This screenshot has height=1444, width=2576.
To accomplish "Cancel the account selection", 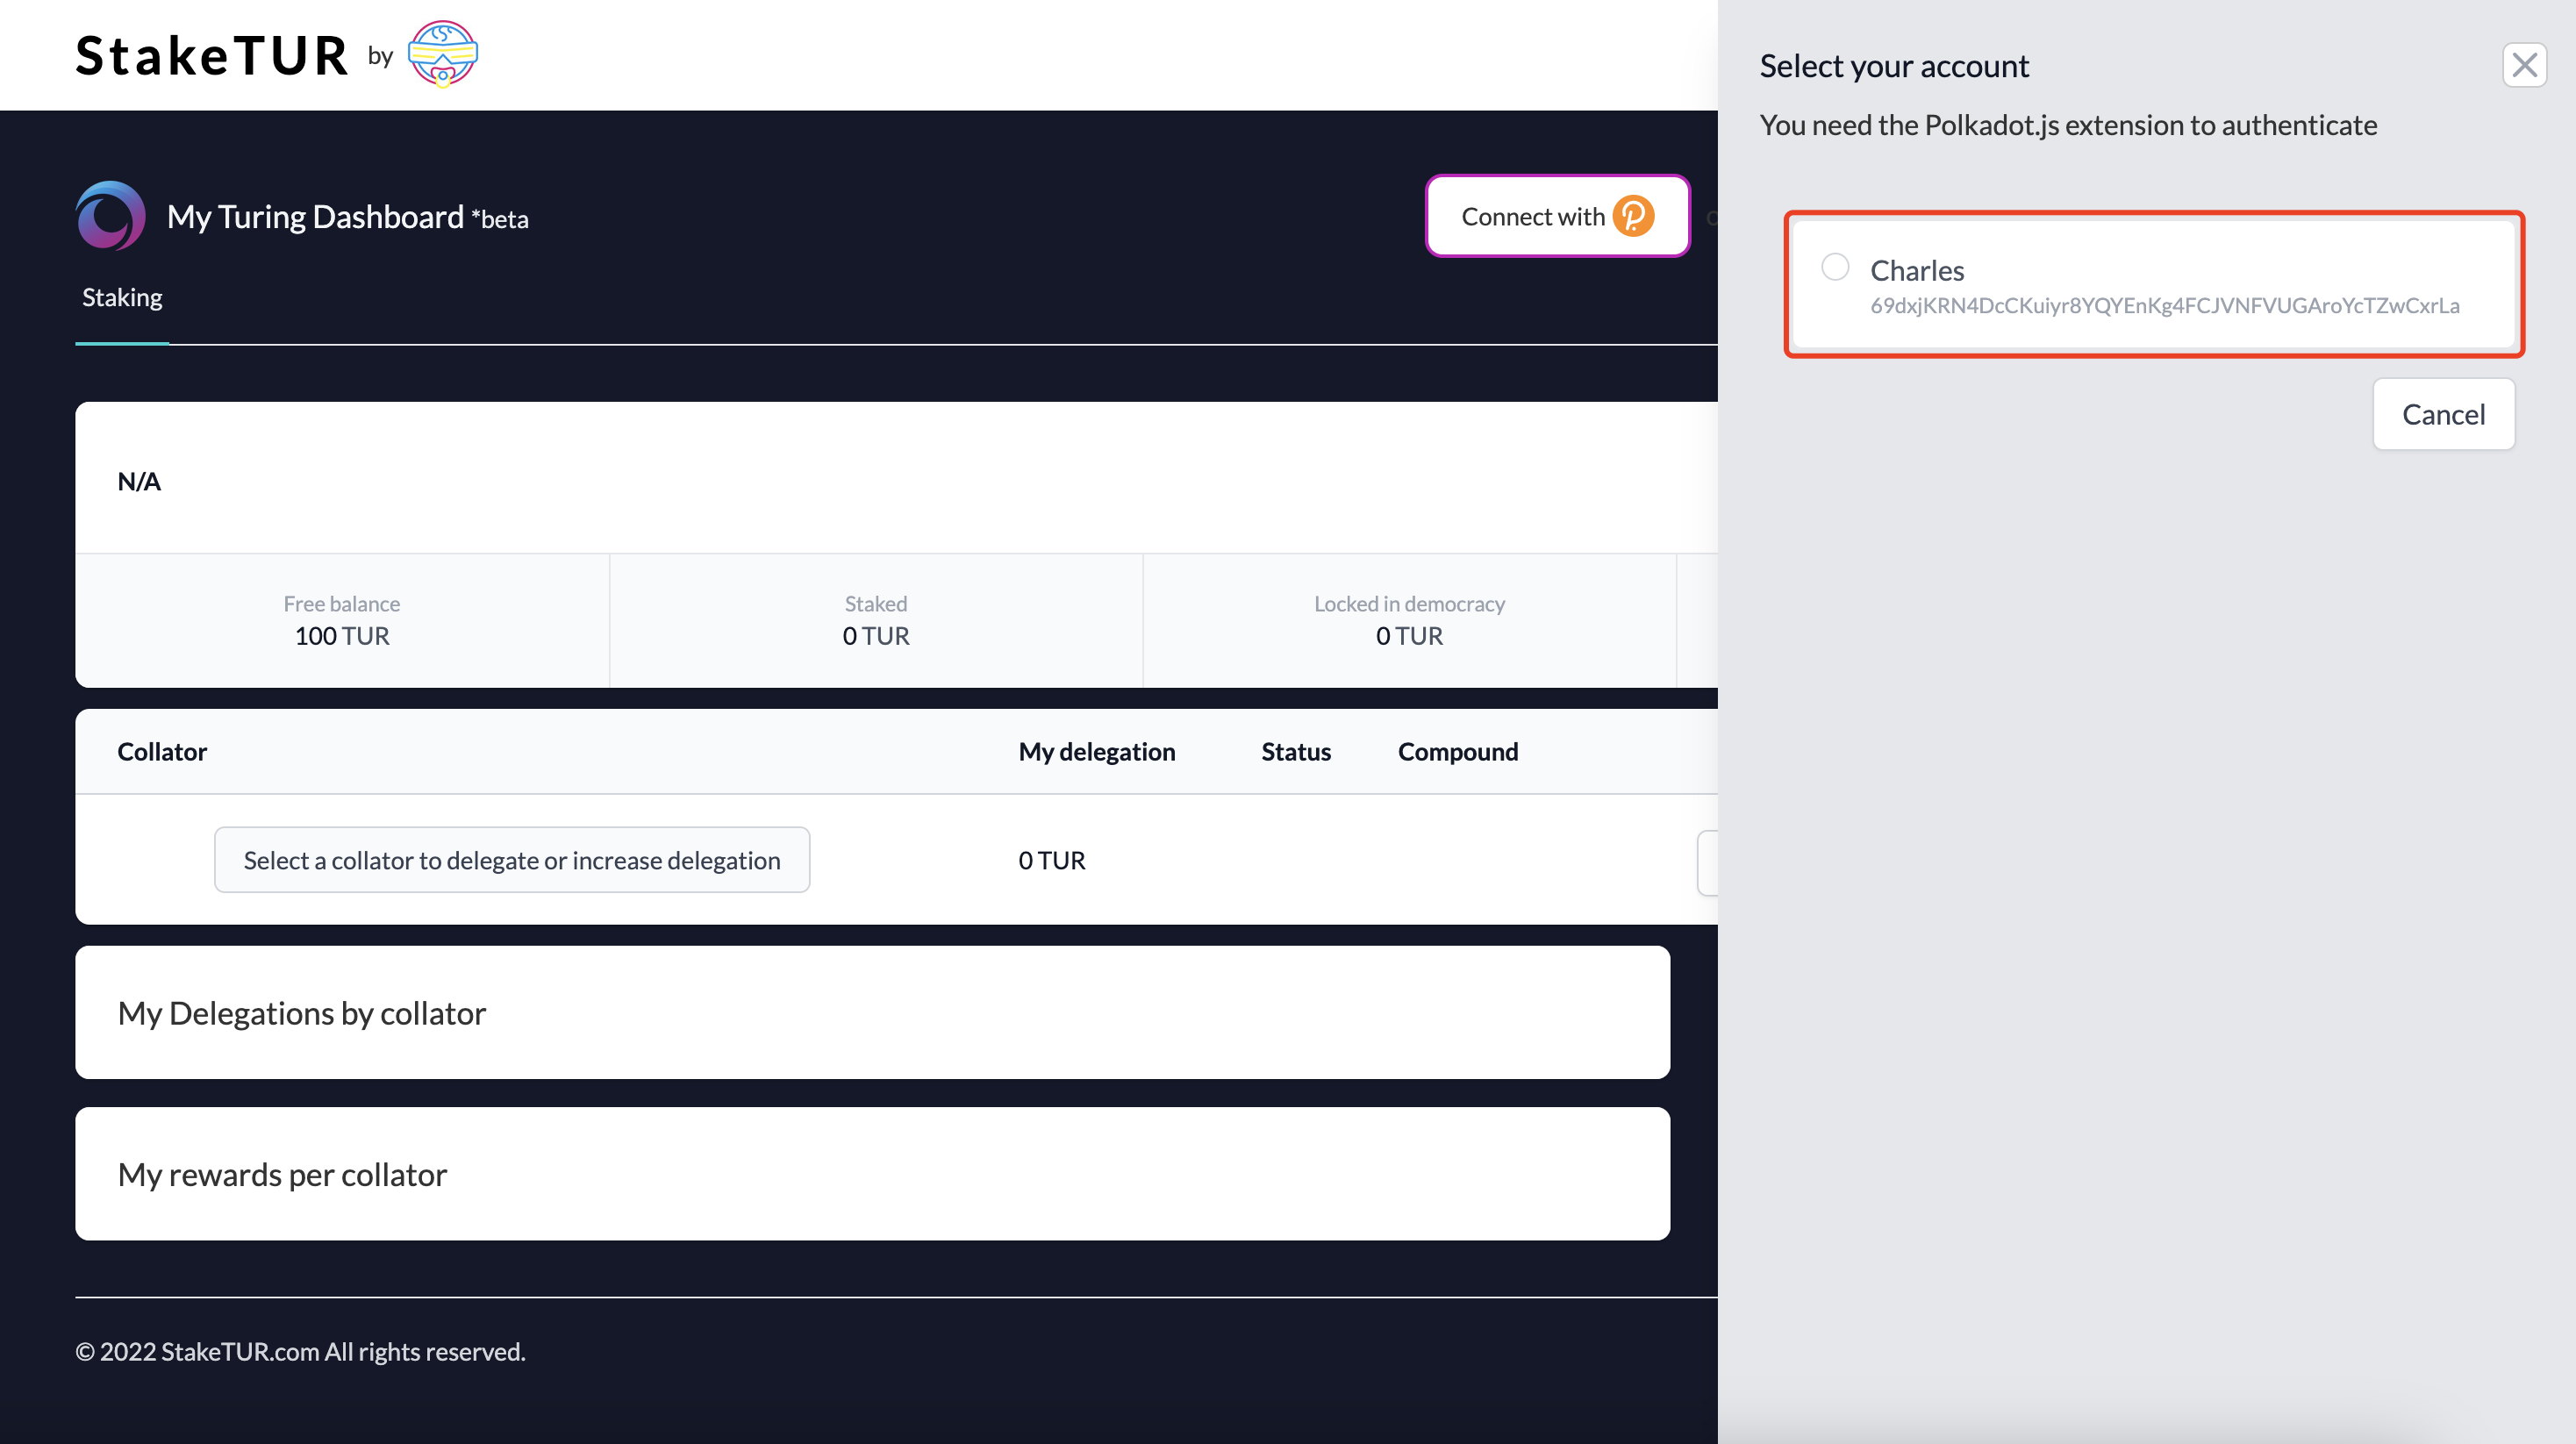I will tap(2443, 414).
